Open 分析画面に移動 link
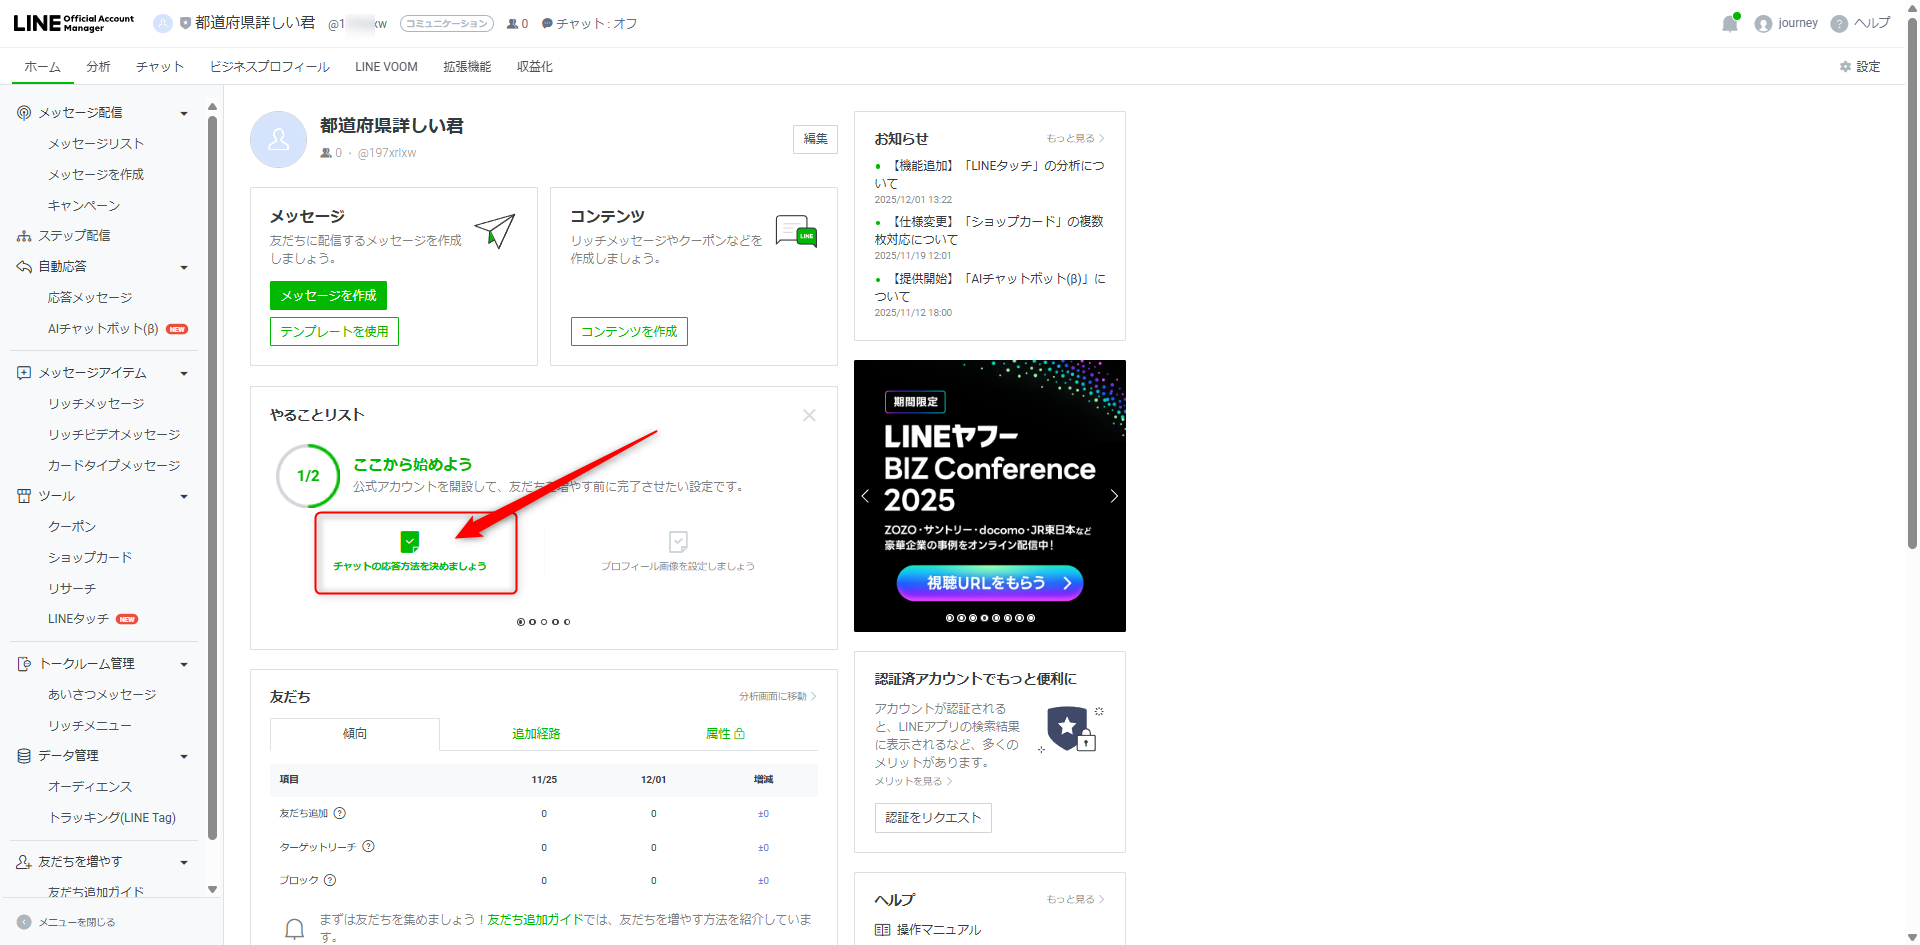 coord(777,697)
